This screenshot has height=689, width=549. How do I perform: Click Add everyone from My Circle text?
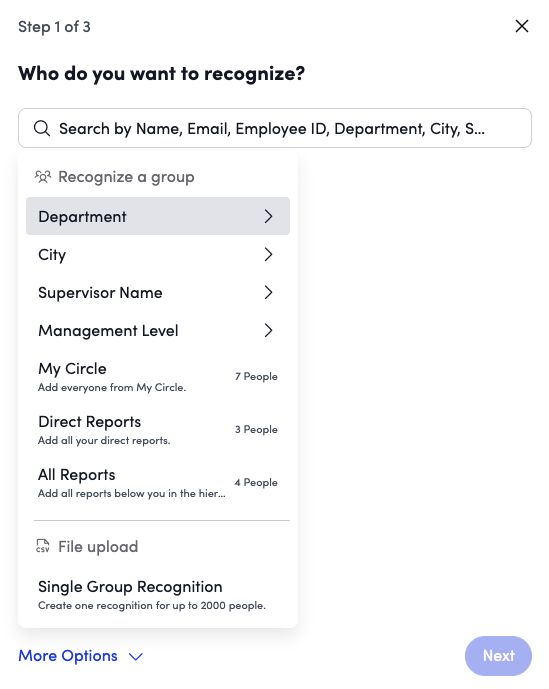coord(112,388)
